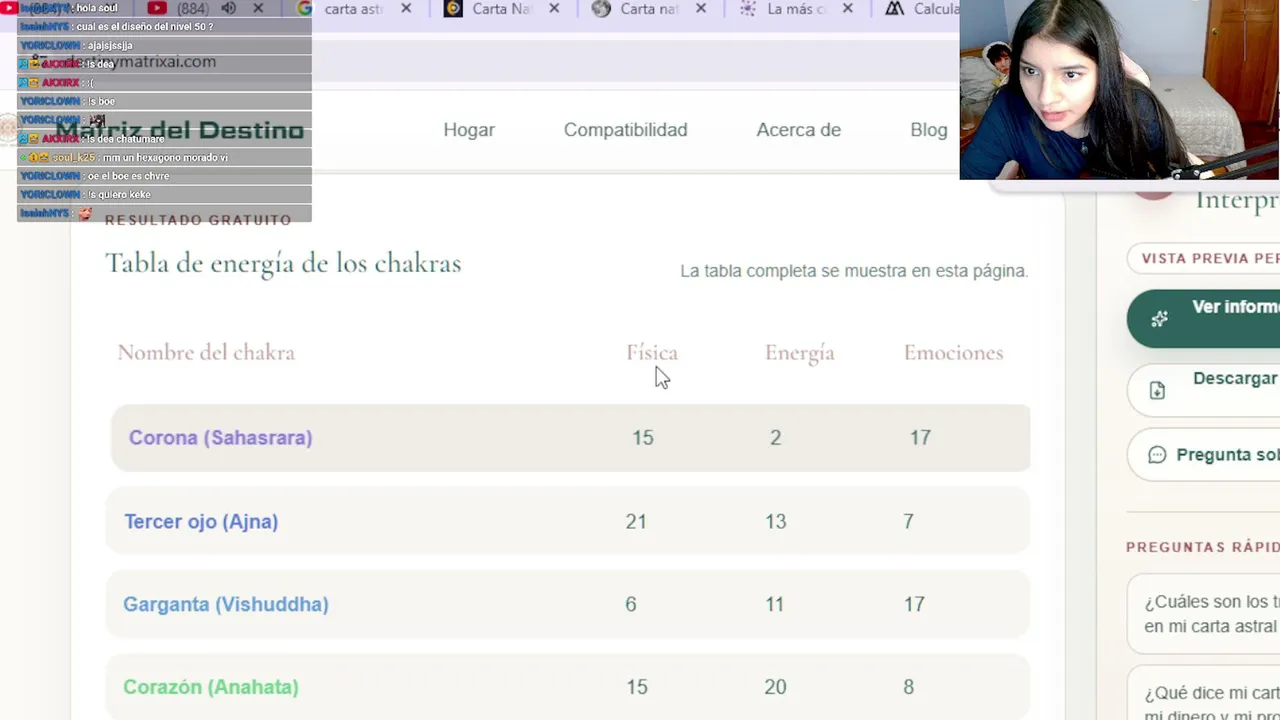Click the note "La tabla completa se muestra"
Viewport: 1280px width, 720px height.
click(853, 271)
